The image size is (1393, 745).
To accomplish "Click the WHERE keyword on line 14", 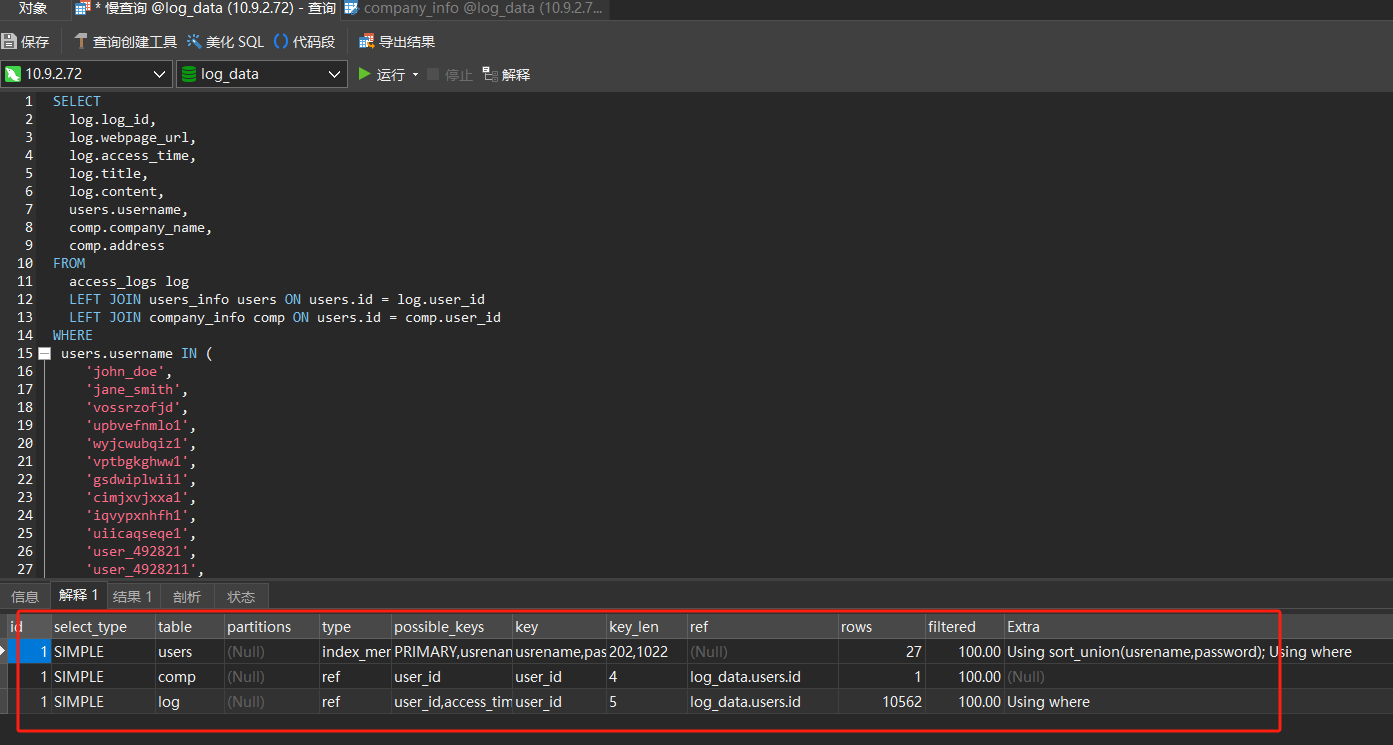I will [73, 335].
